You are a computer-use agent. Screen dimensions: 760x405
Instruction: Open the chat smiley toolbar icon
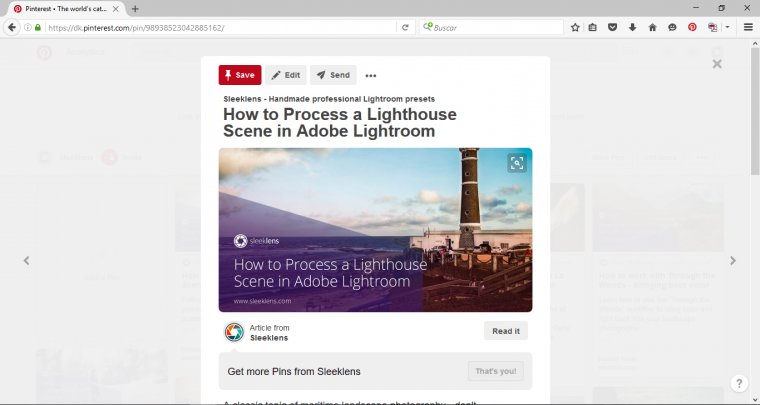pyautogui.click(x=672, y=28)
